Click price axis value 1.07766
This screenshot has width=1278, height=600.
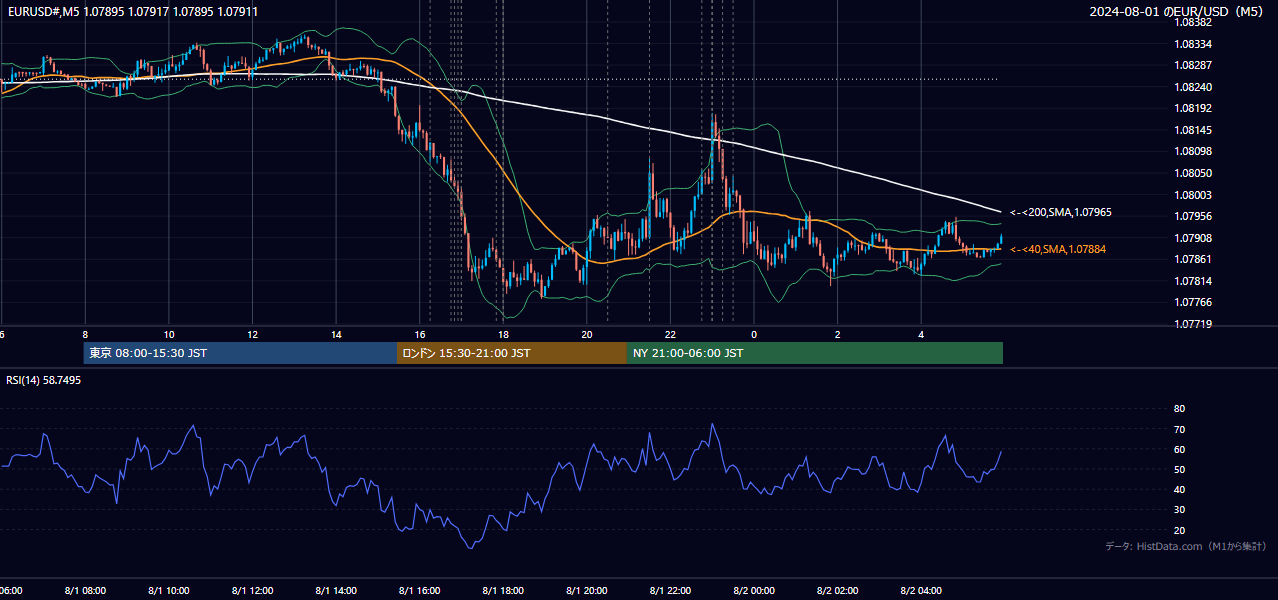pyautogui.click(x=1193, y=302)
